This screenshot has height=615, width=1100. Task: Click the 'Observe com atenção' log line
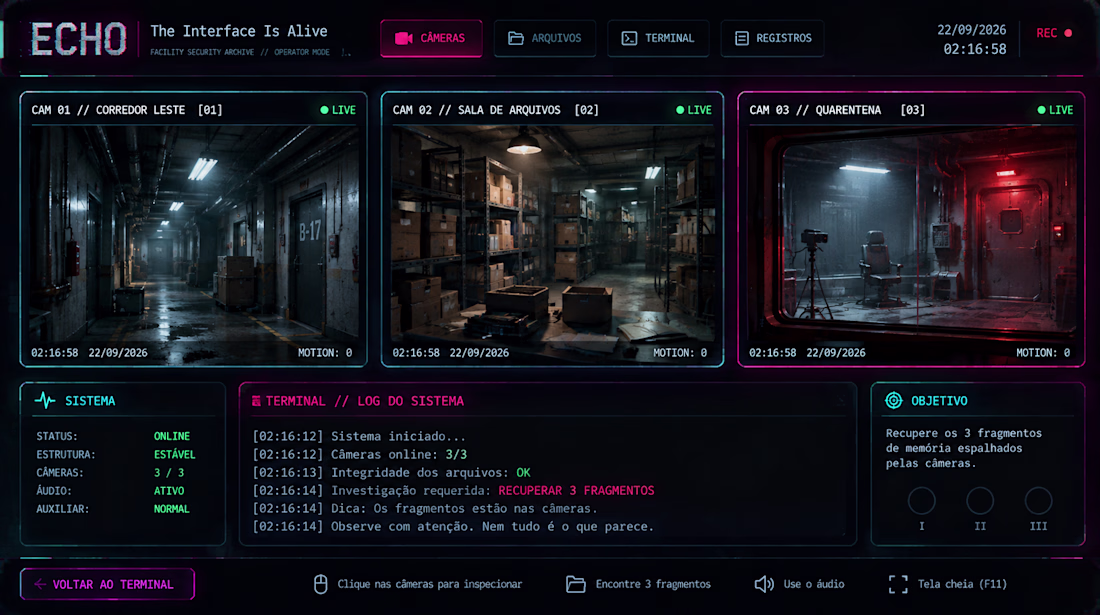pyautogui.click(x=453, y=527)
